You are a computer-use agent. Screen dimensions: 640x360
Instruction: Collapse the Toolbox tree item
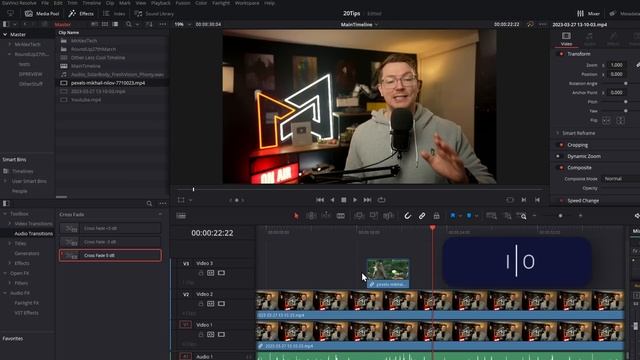[5, 214]
